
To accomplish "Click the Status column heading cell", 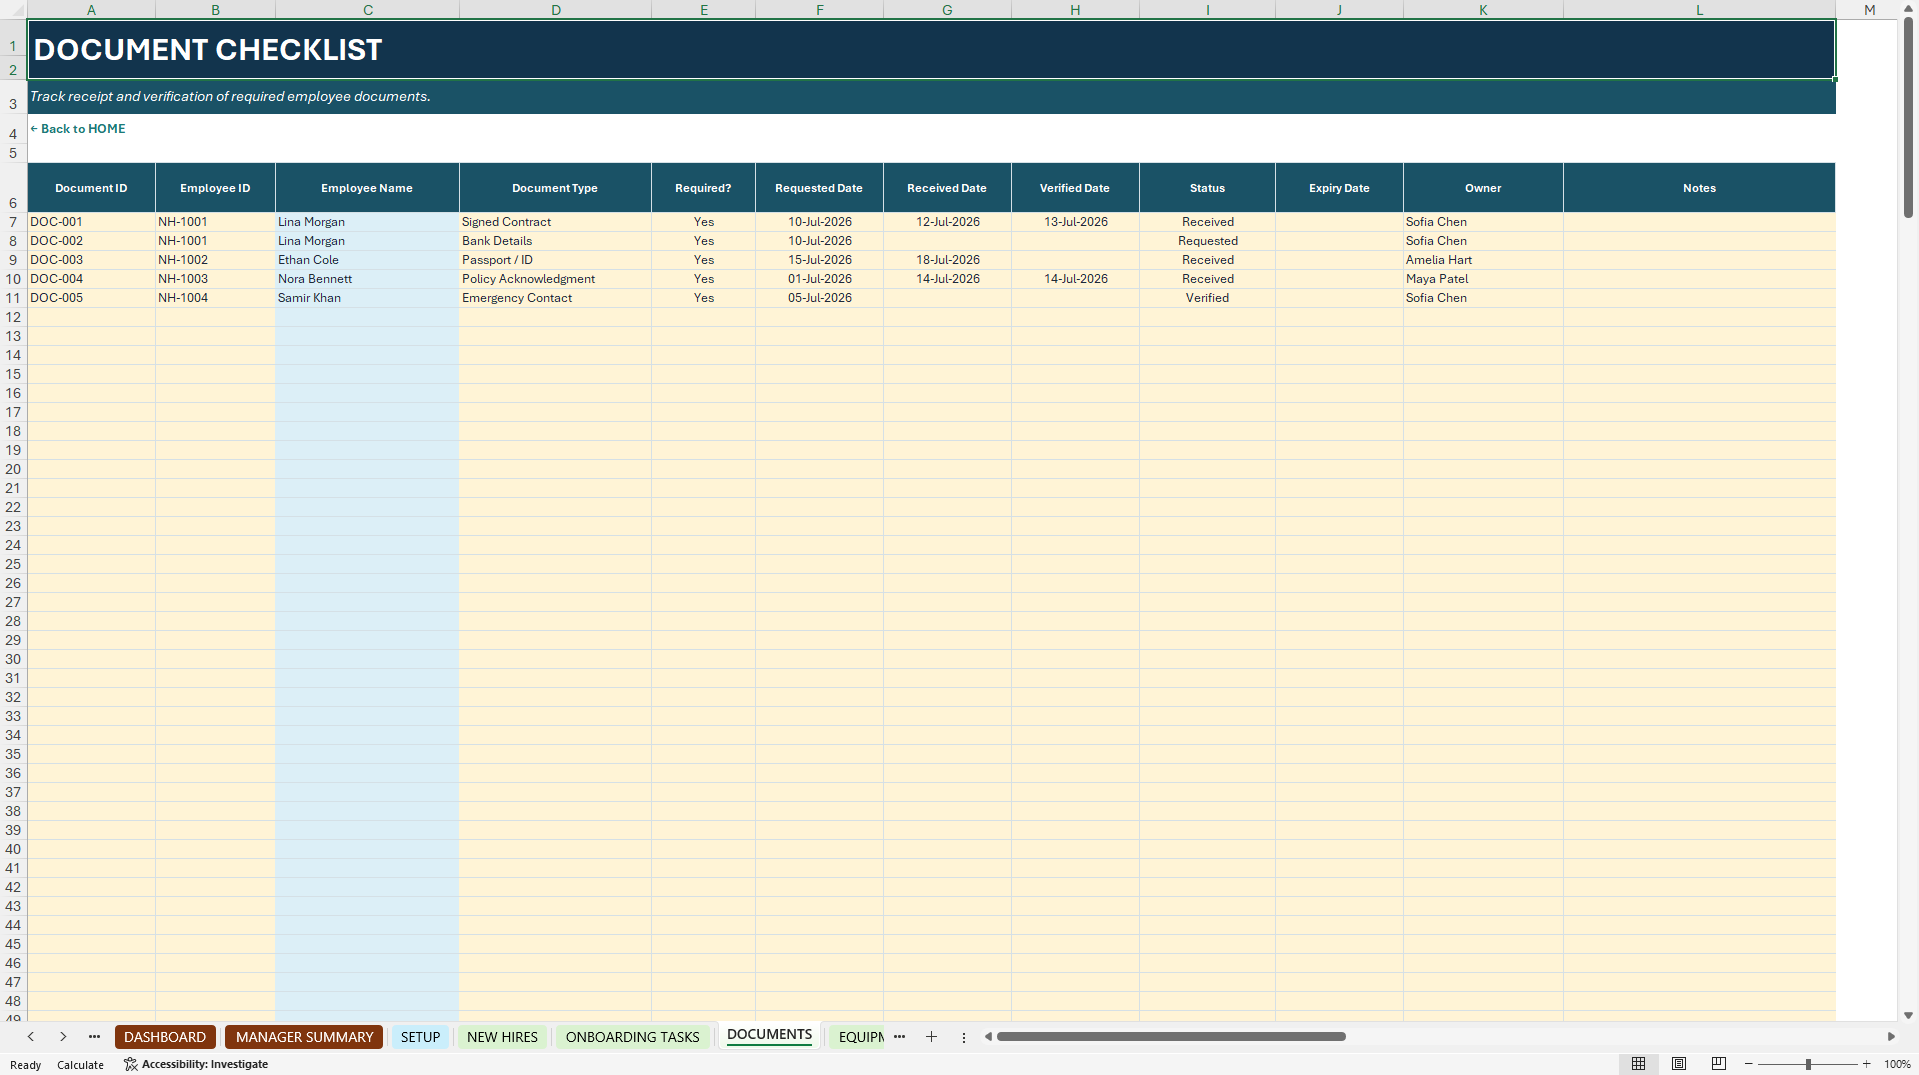I will tap(1207, 188).
